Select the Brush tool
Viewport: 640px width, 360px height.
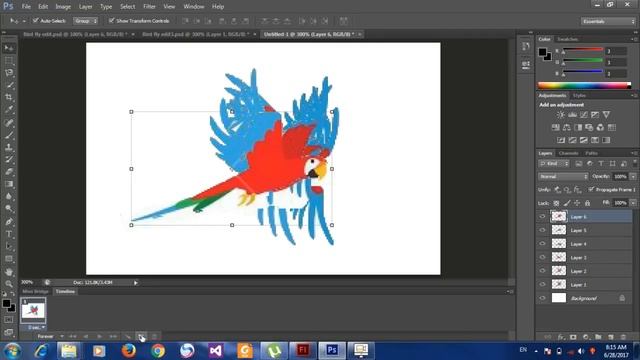point(9,135)
